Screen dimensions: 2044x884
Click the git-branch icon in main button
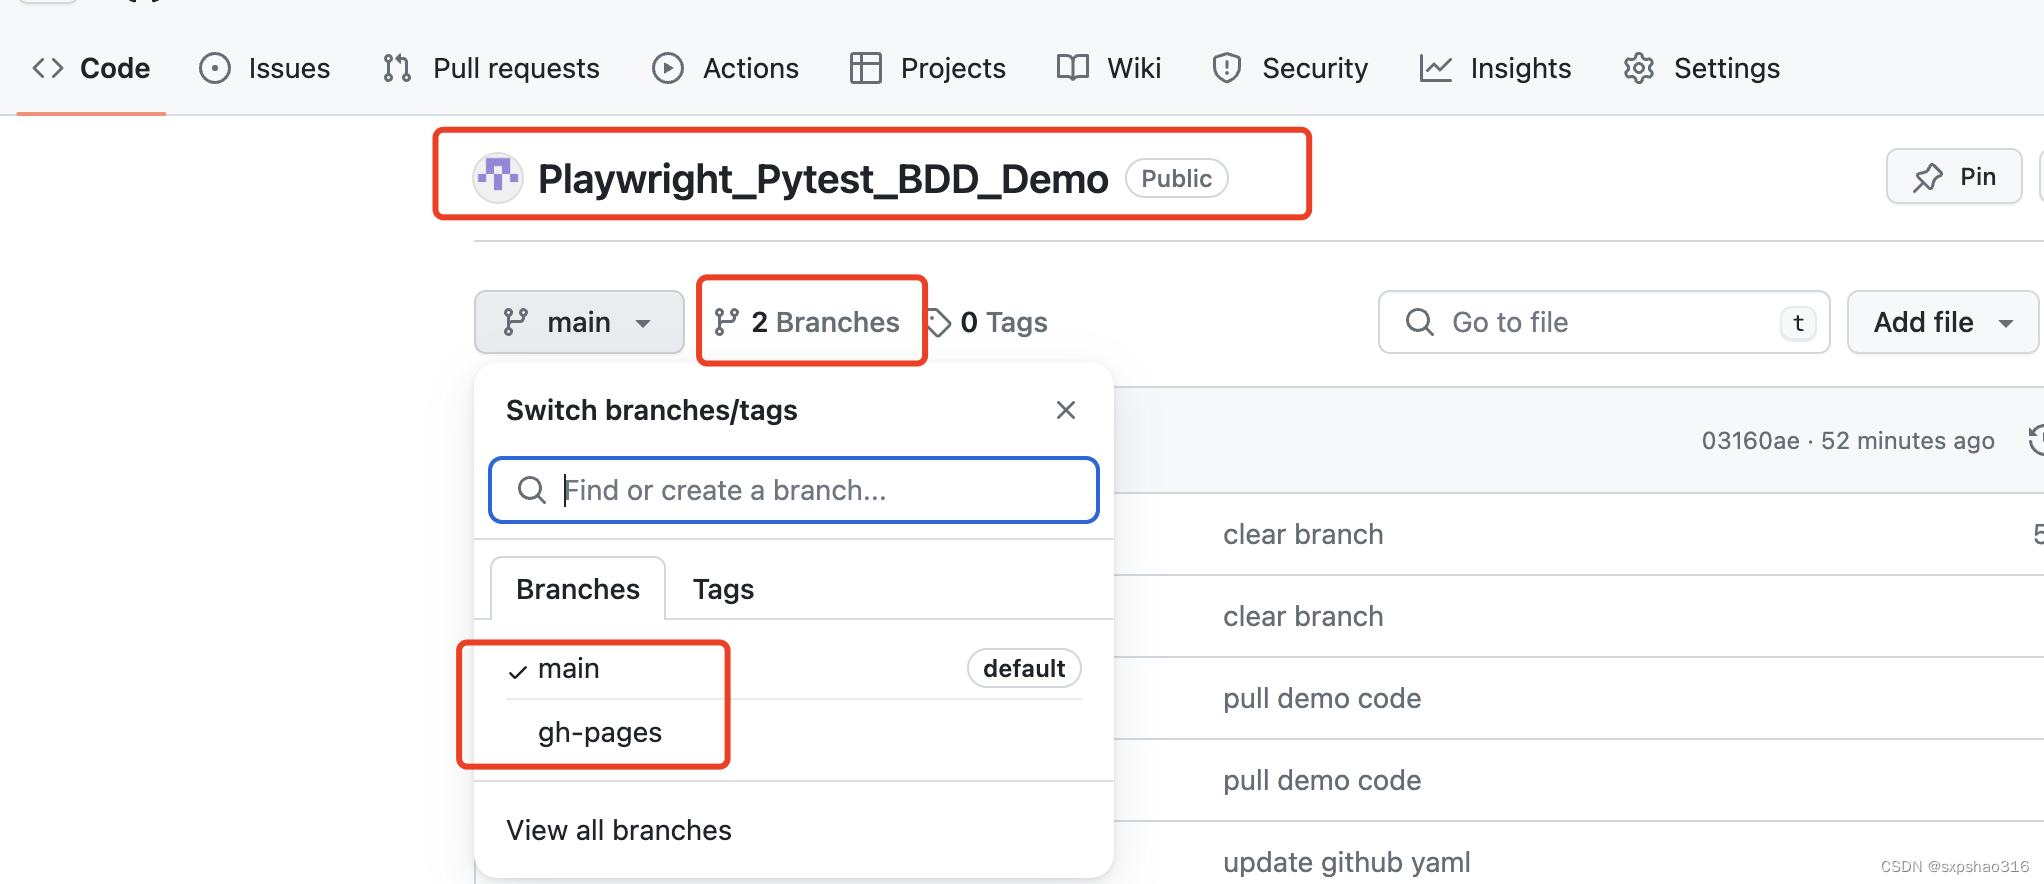point(515,322)
